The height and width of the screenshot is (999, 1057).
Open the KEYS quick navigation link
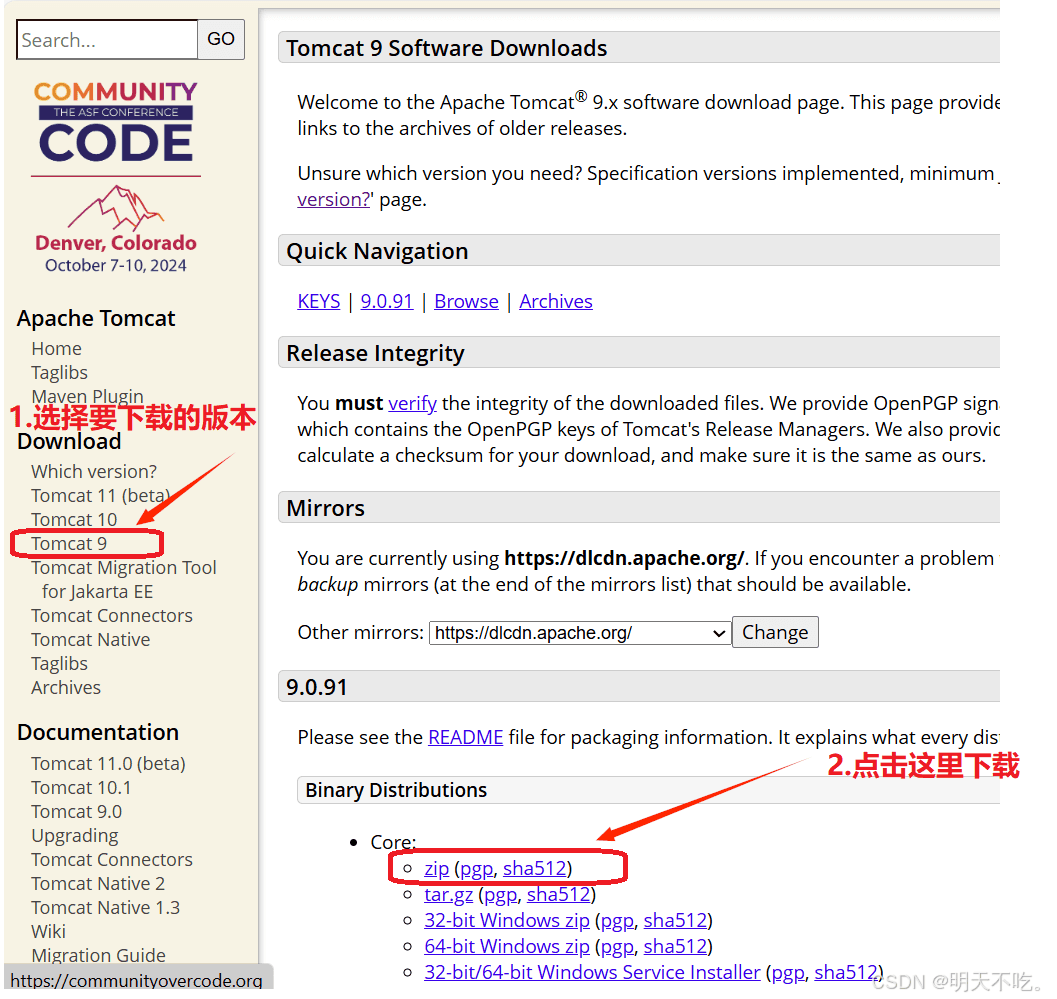coord(318,302)
